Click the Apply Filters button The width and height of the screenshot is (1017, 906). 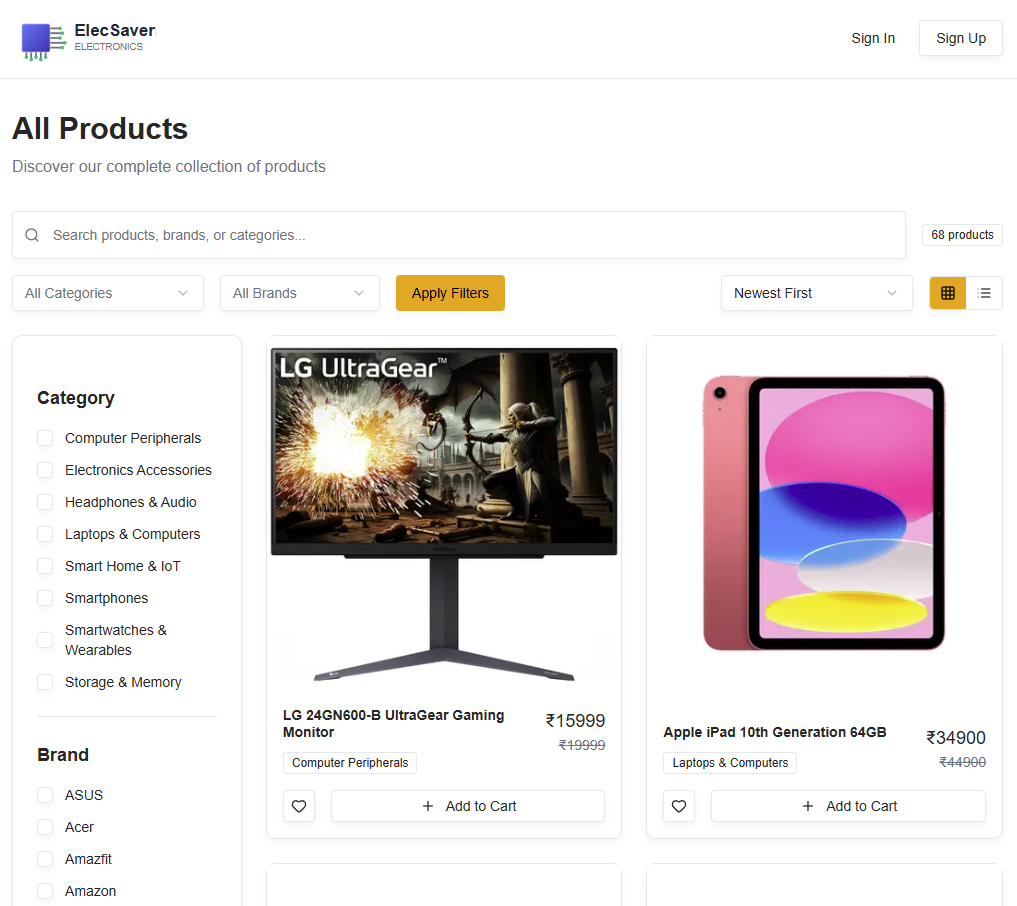pos(450,293)
